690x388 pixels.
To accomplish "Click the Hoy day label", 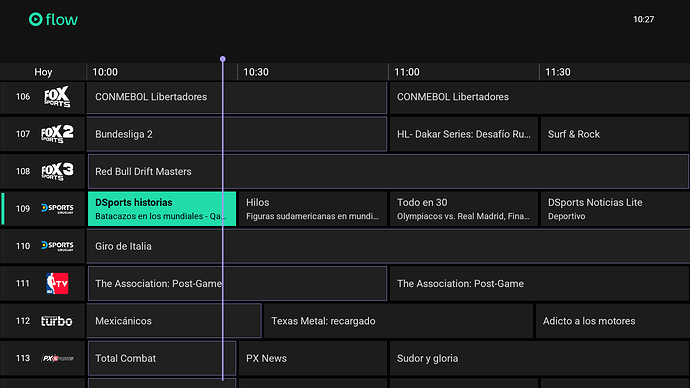I will click(43, 72).
